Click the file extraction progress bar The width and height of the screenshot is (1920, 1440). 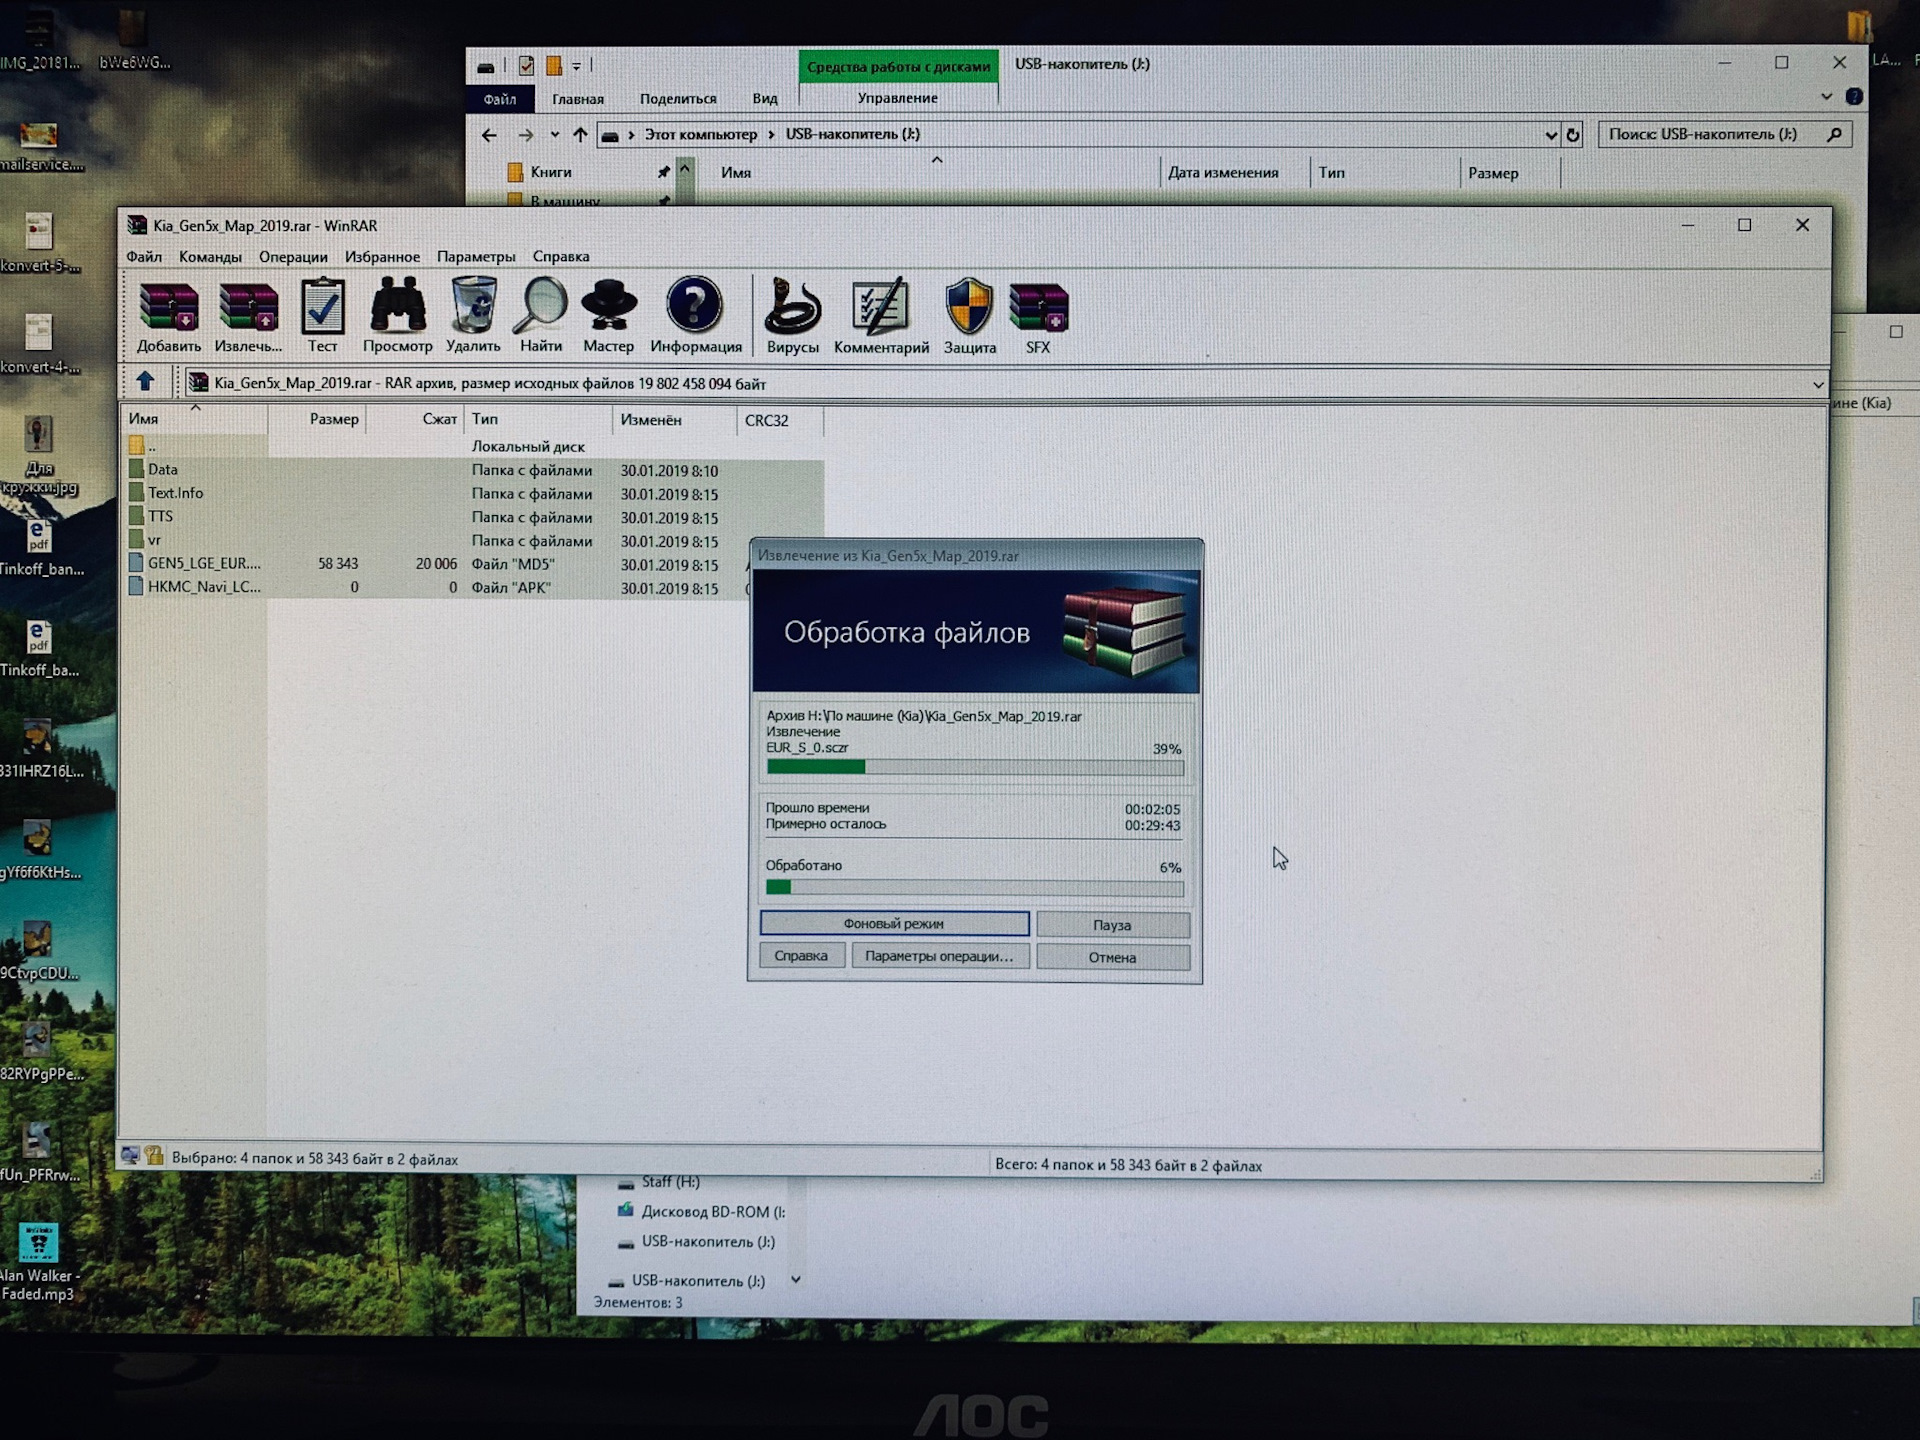tap(975, 767)
